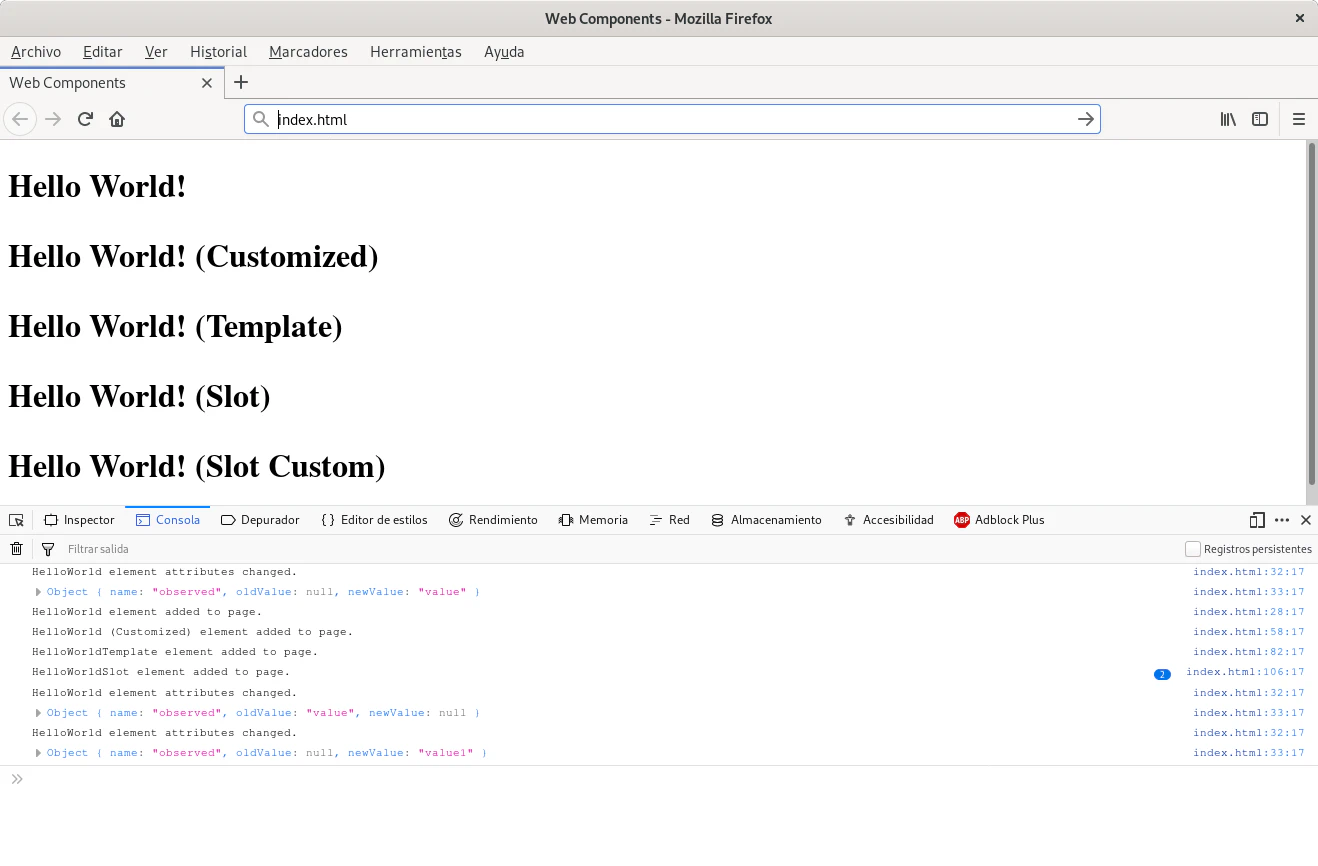Open index.html:58:17 source link
The width and height of the screenshot is (1318, 866).
(x=1248, y=632)
